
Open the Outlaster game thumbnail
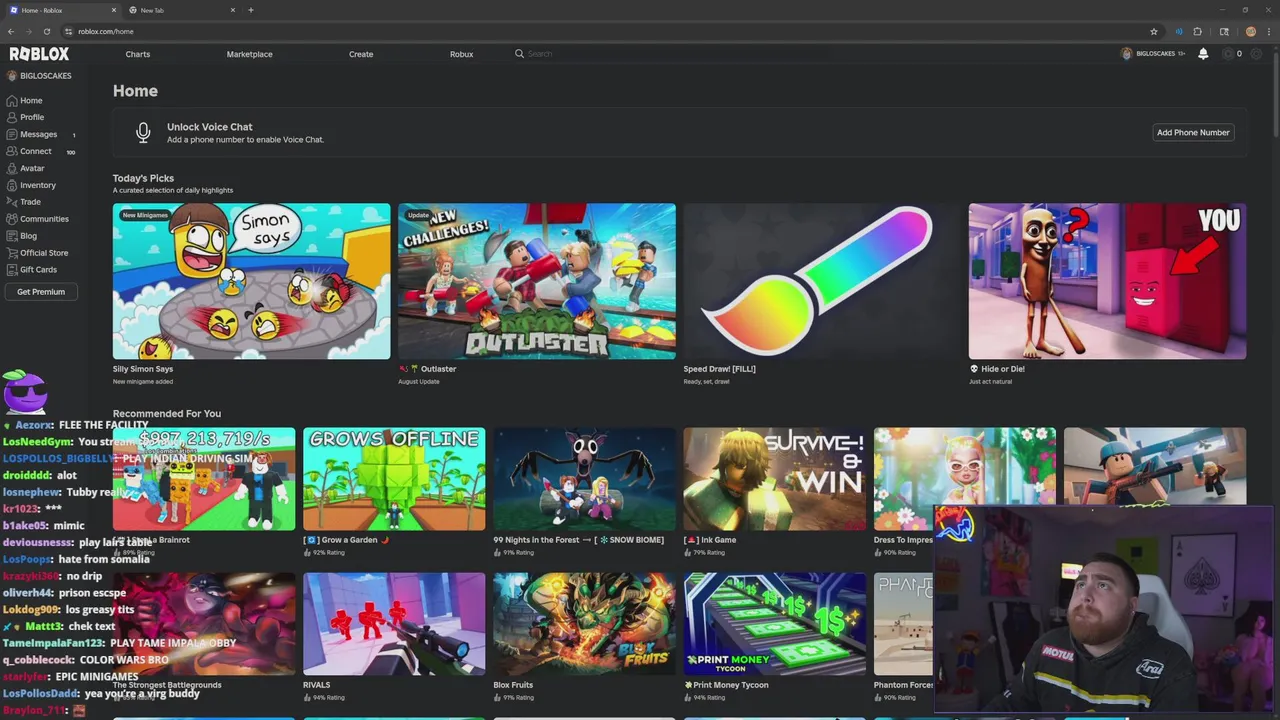(x=537, y=281)
